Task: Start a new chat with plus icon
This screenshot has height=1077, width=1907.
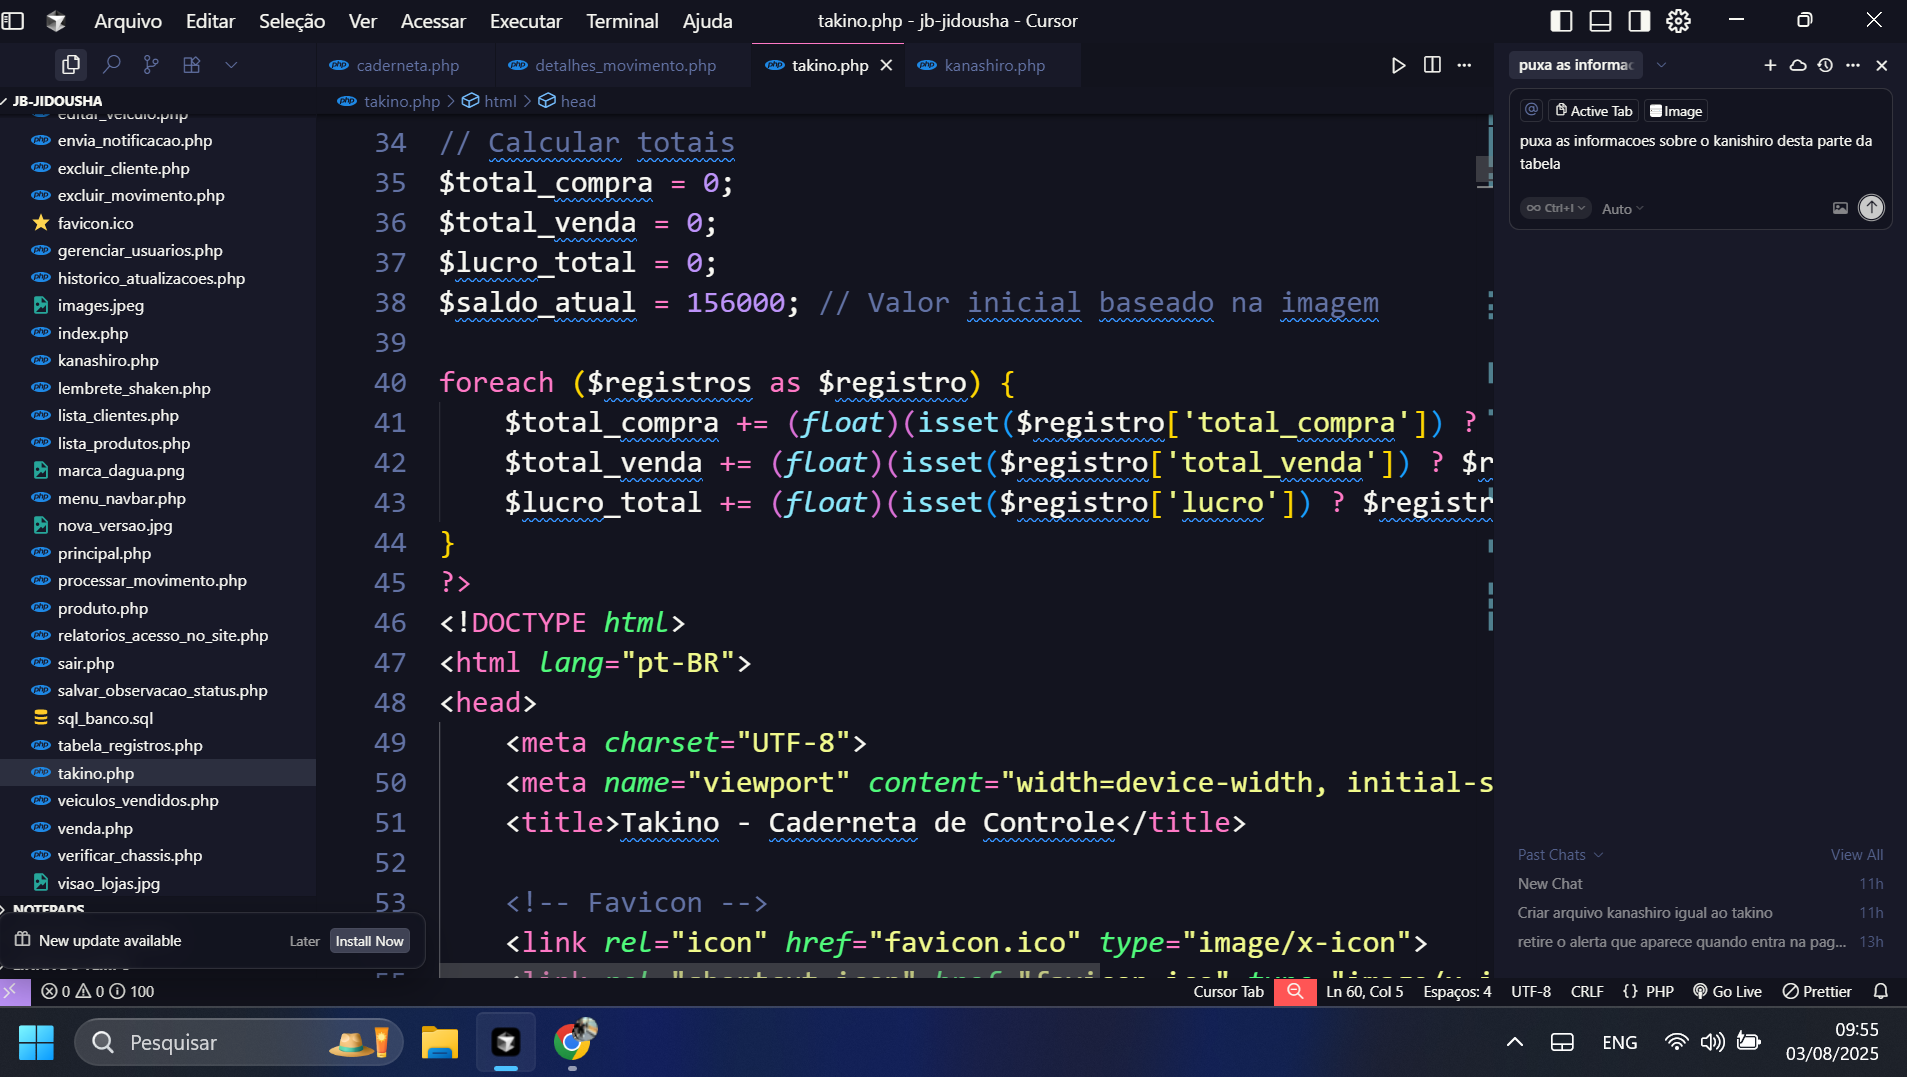Action: pyautogui.click(x=1770, y=65)
